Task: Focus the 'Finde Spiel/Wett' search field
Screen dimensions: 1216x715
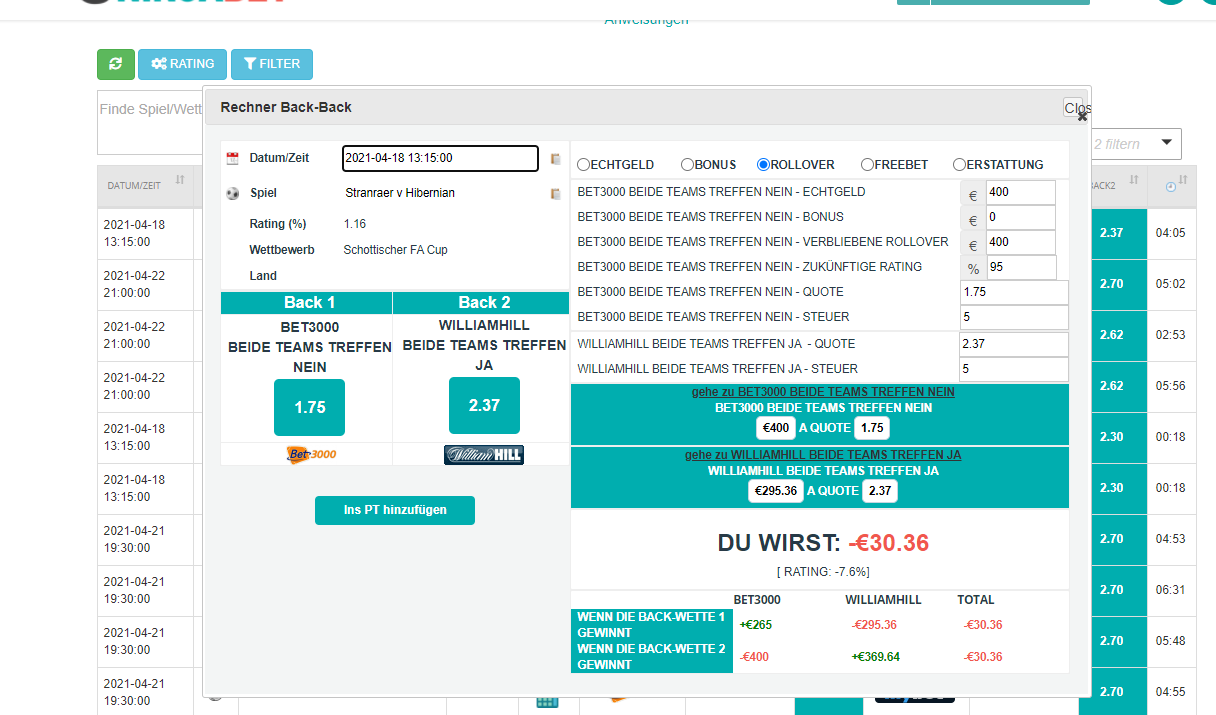Action: coord(150,124)
